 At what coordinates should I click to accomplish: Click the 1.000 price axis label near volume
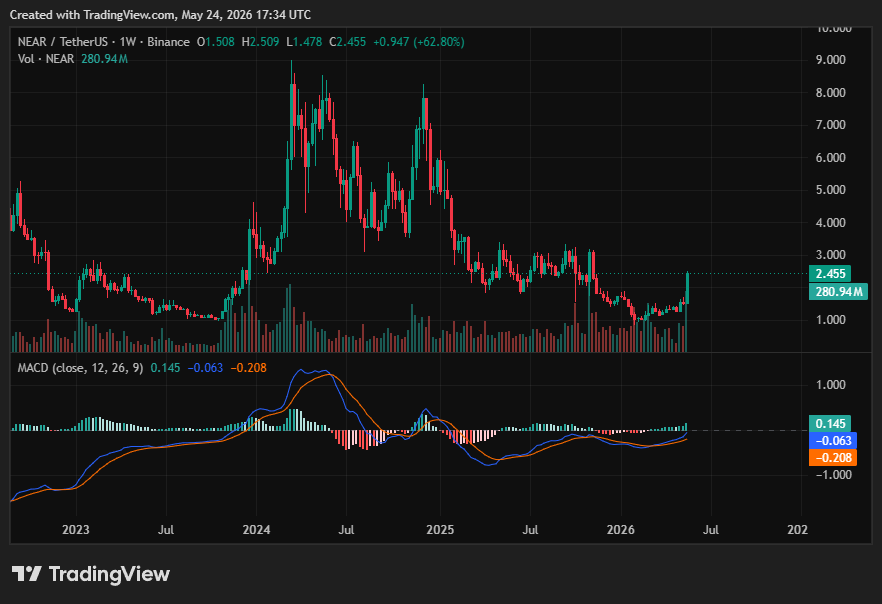coord(830,319)
